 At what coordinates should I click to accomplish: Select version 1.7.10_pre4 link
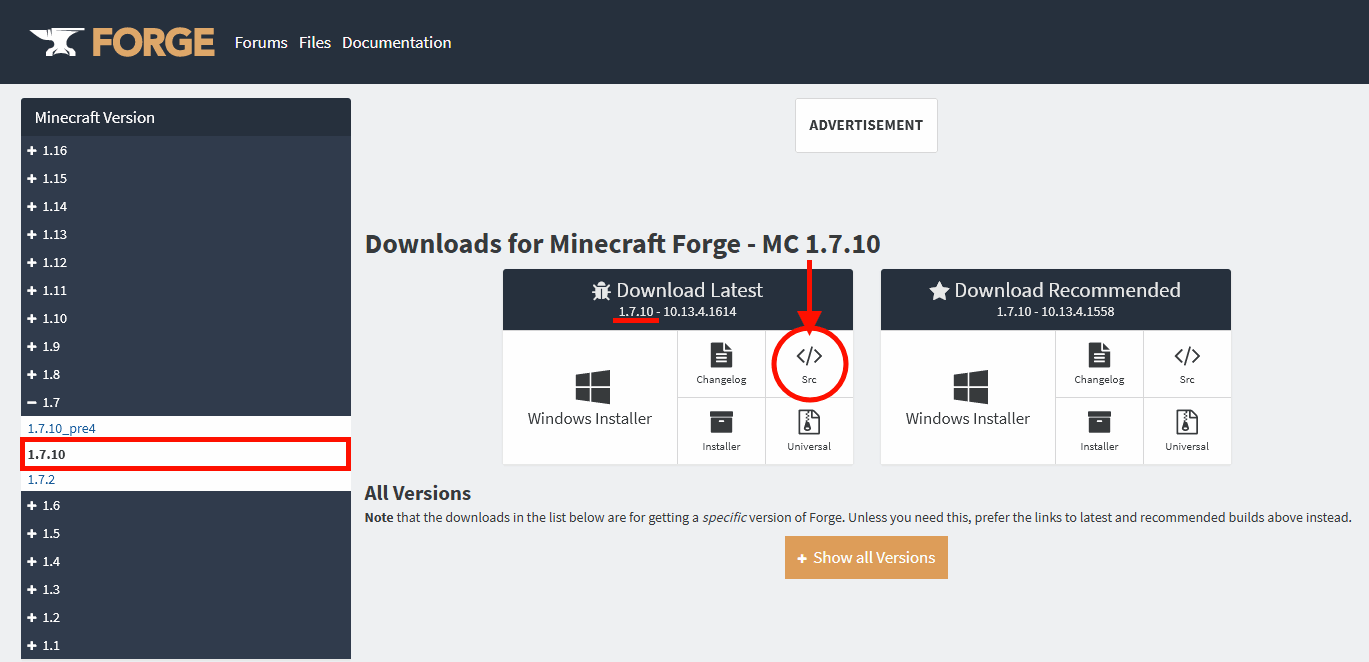pyautogui.click(x=61, y=428)
